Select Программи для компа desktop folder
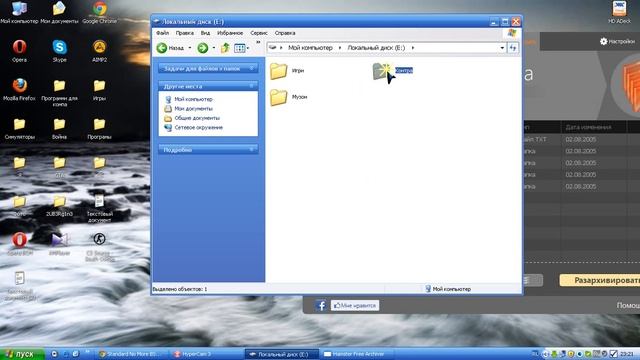 (59, 86)
